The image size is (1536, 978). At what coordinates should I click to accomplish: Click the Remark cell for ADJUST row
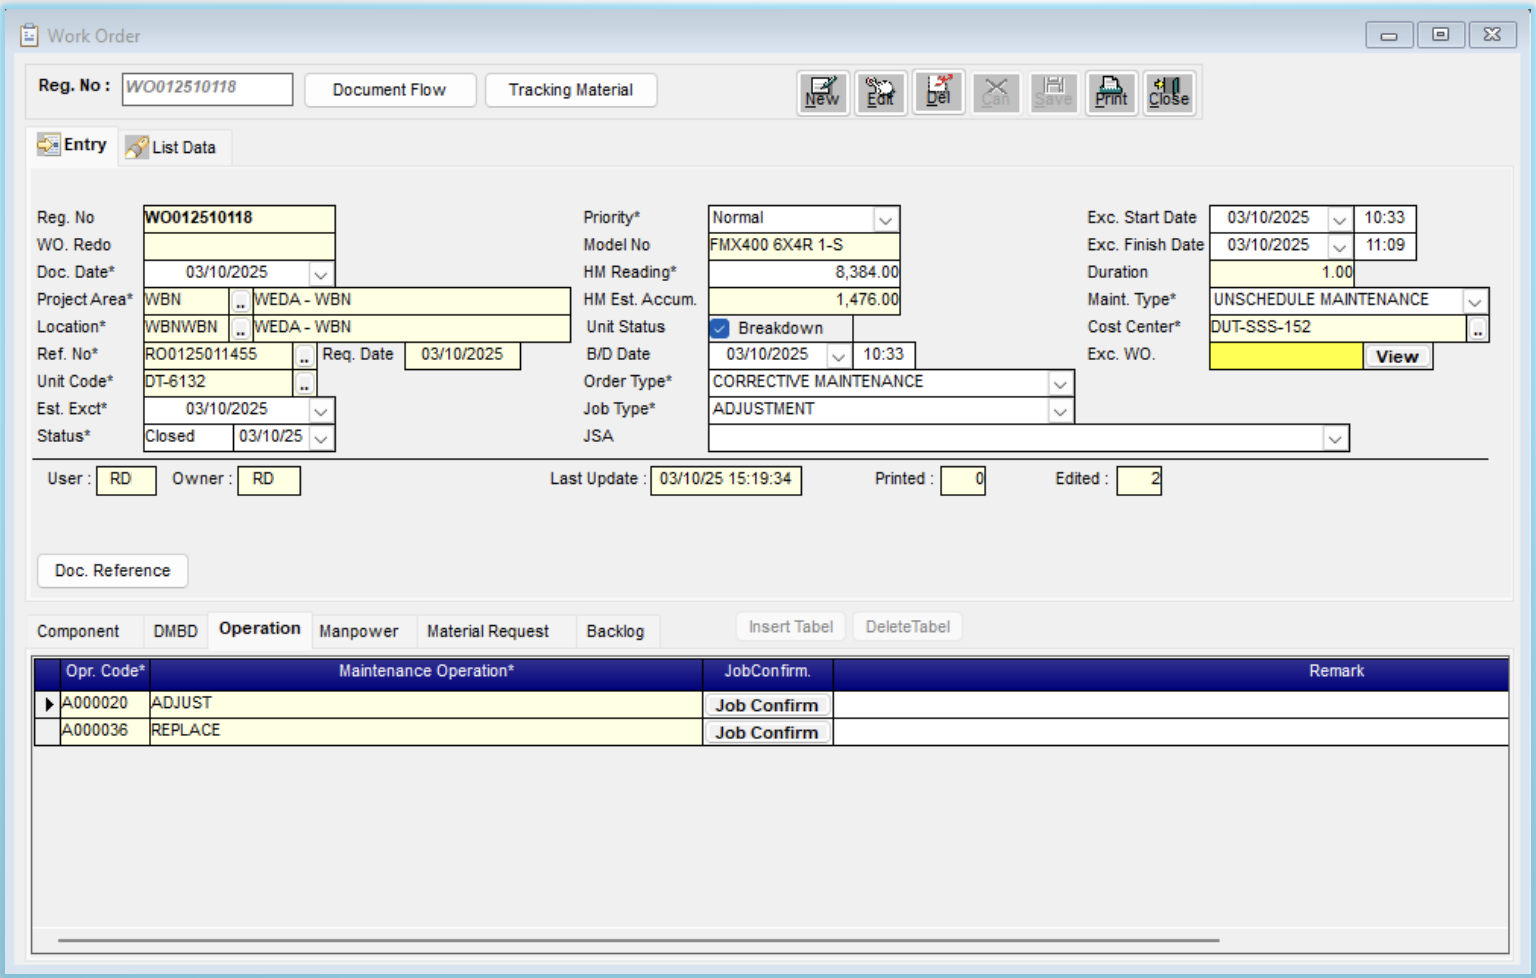click(x=1171, y=704)
